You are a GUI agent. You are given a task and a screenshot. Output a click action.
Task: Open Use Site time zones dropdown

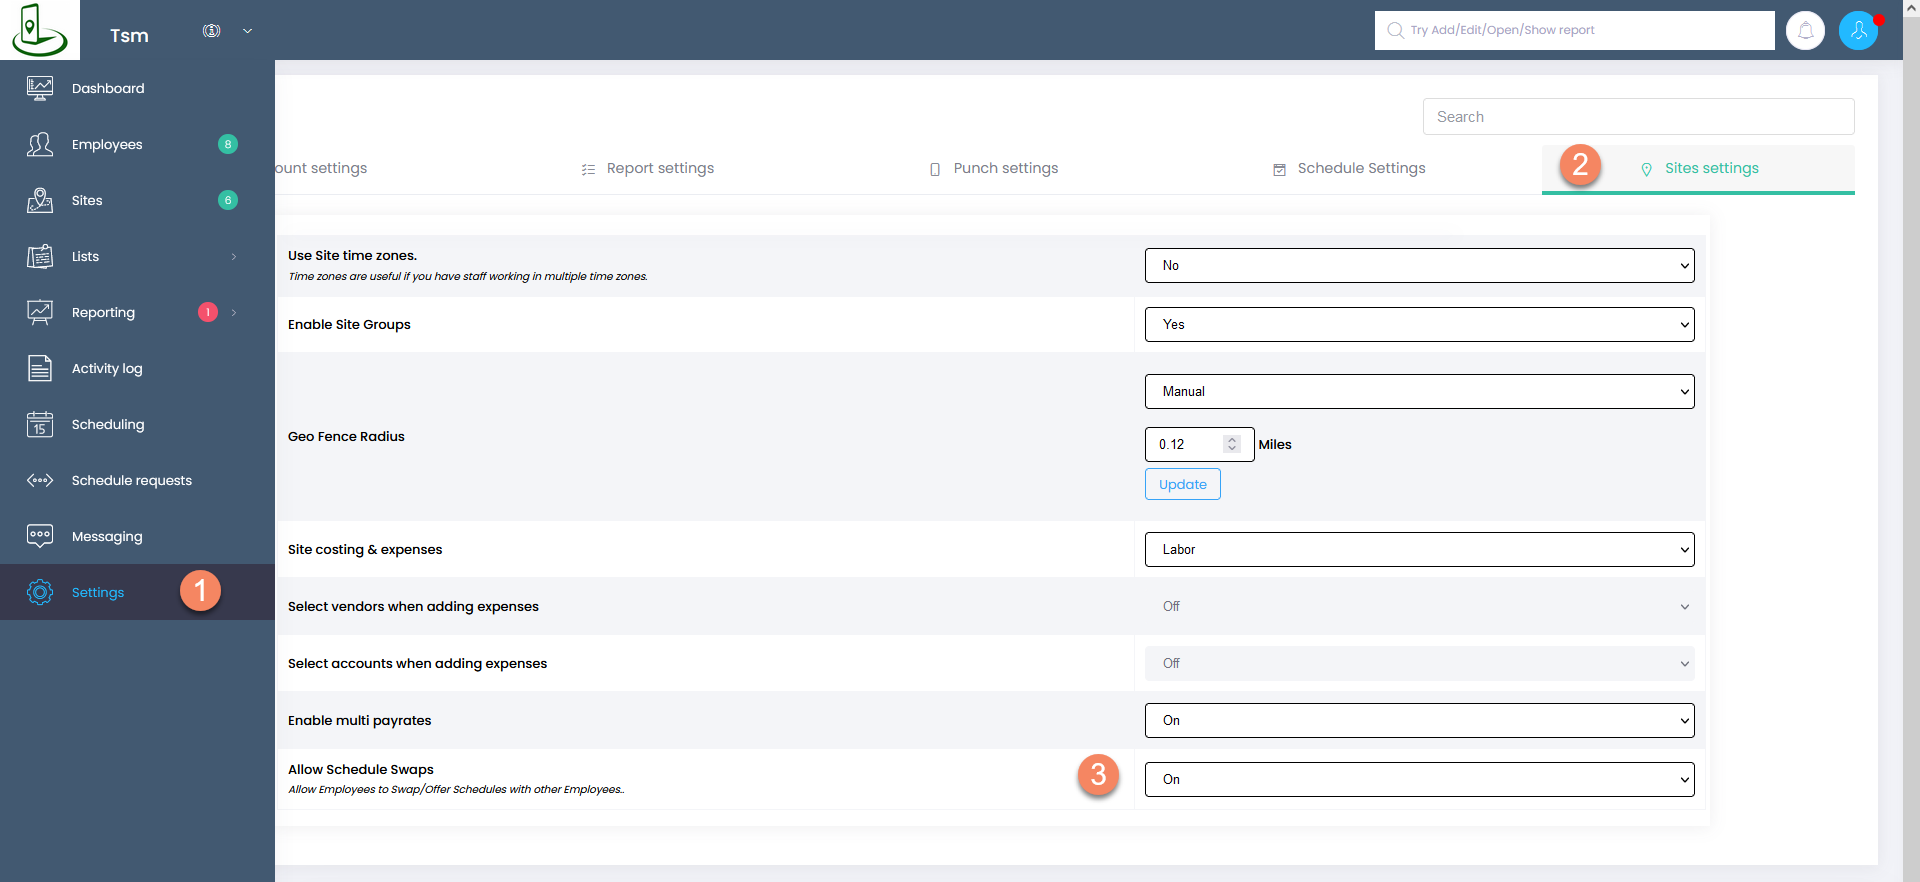tap(1419, 265)
